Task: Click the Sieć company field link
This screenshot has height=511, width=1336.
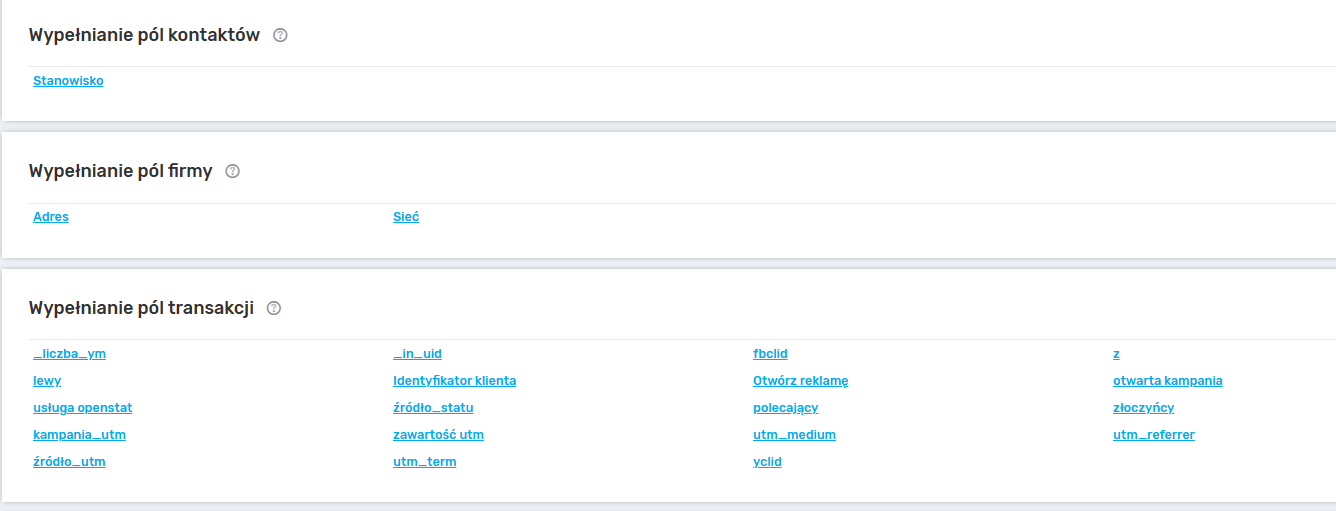Action: point(406,217)
